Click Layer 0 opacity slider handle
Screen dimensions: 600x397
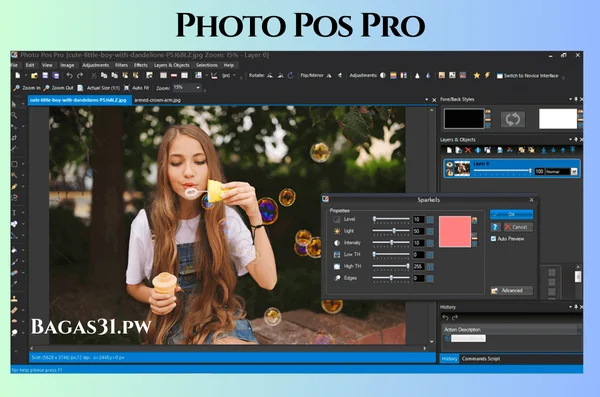pyautogui.click(x=530, y=171)
